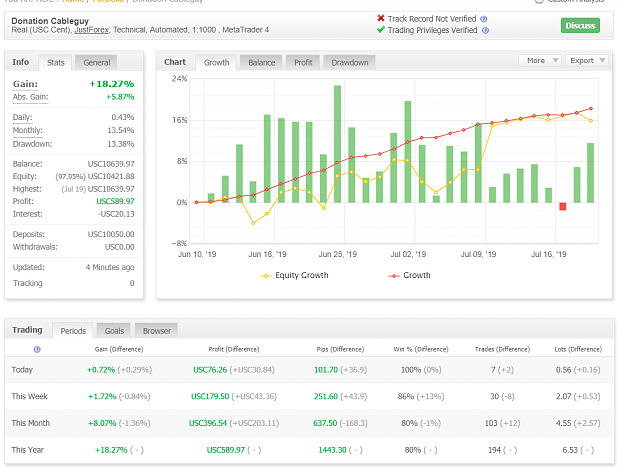Open the Browser tab in Trading

157,331
